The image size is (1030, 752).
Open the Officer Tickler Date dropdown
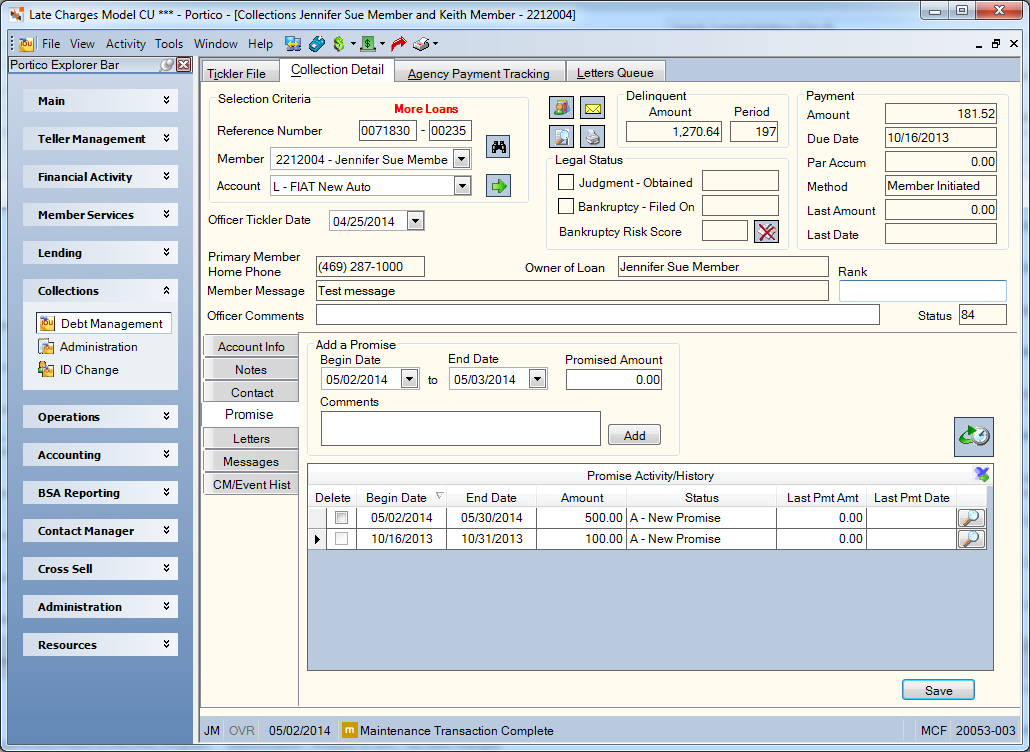415,221
